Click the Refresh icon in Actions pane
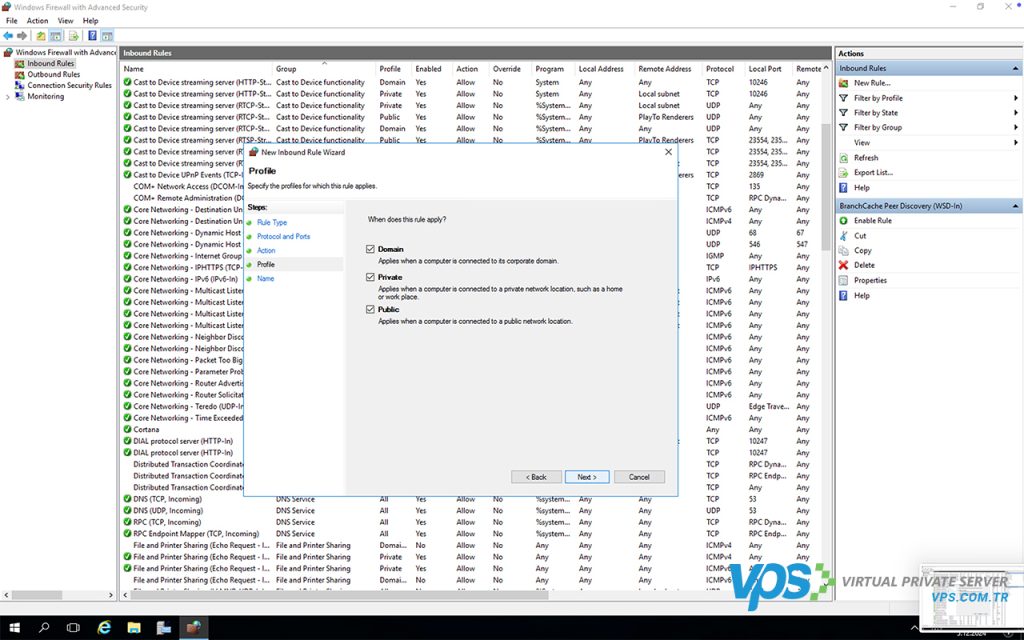The height and width of the screenshot is (640, 1024). pyautogui.click(x=844, y=158)
